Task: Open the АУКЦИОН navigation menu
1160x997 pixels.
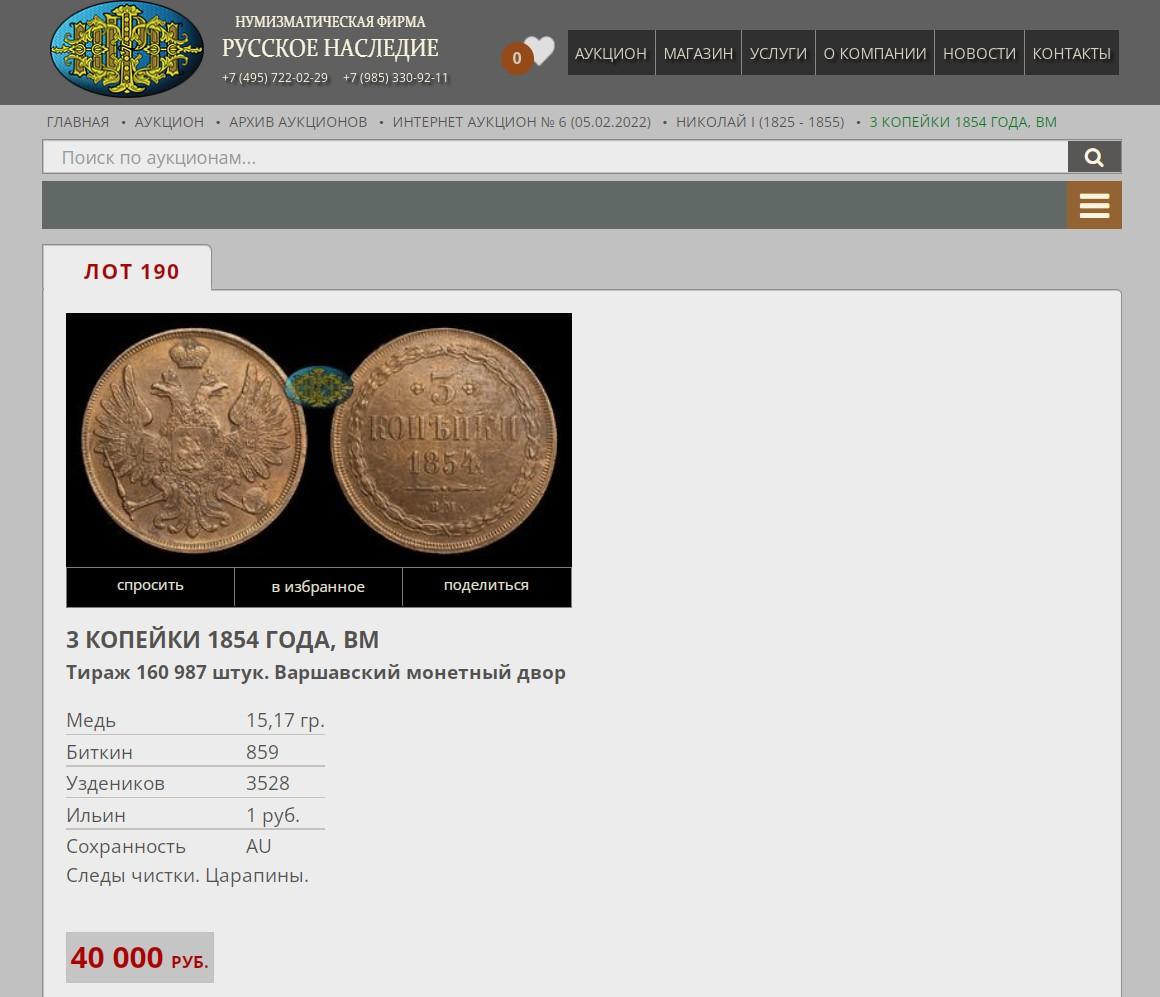Action: 610,53
